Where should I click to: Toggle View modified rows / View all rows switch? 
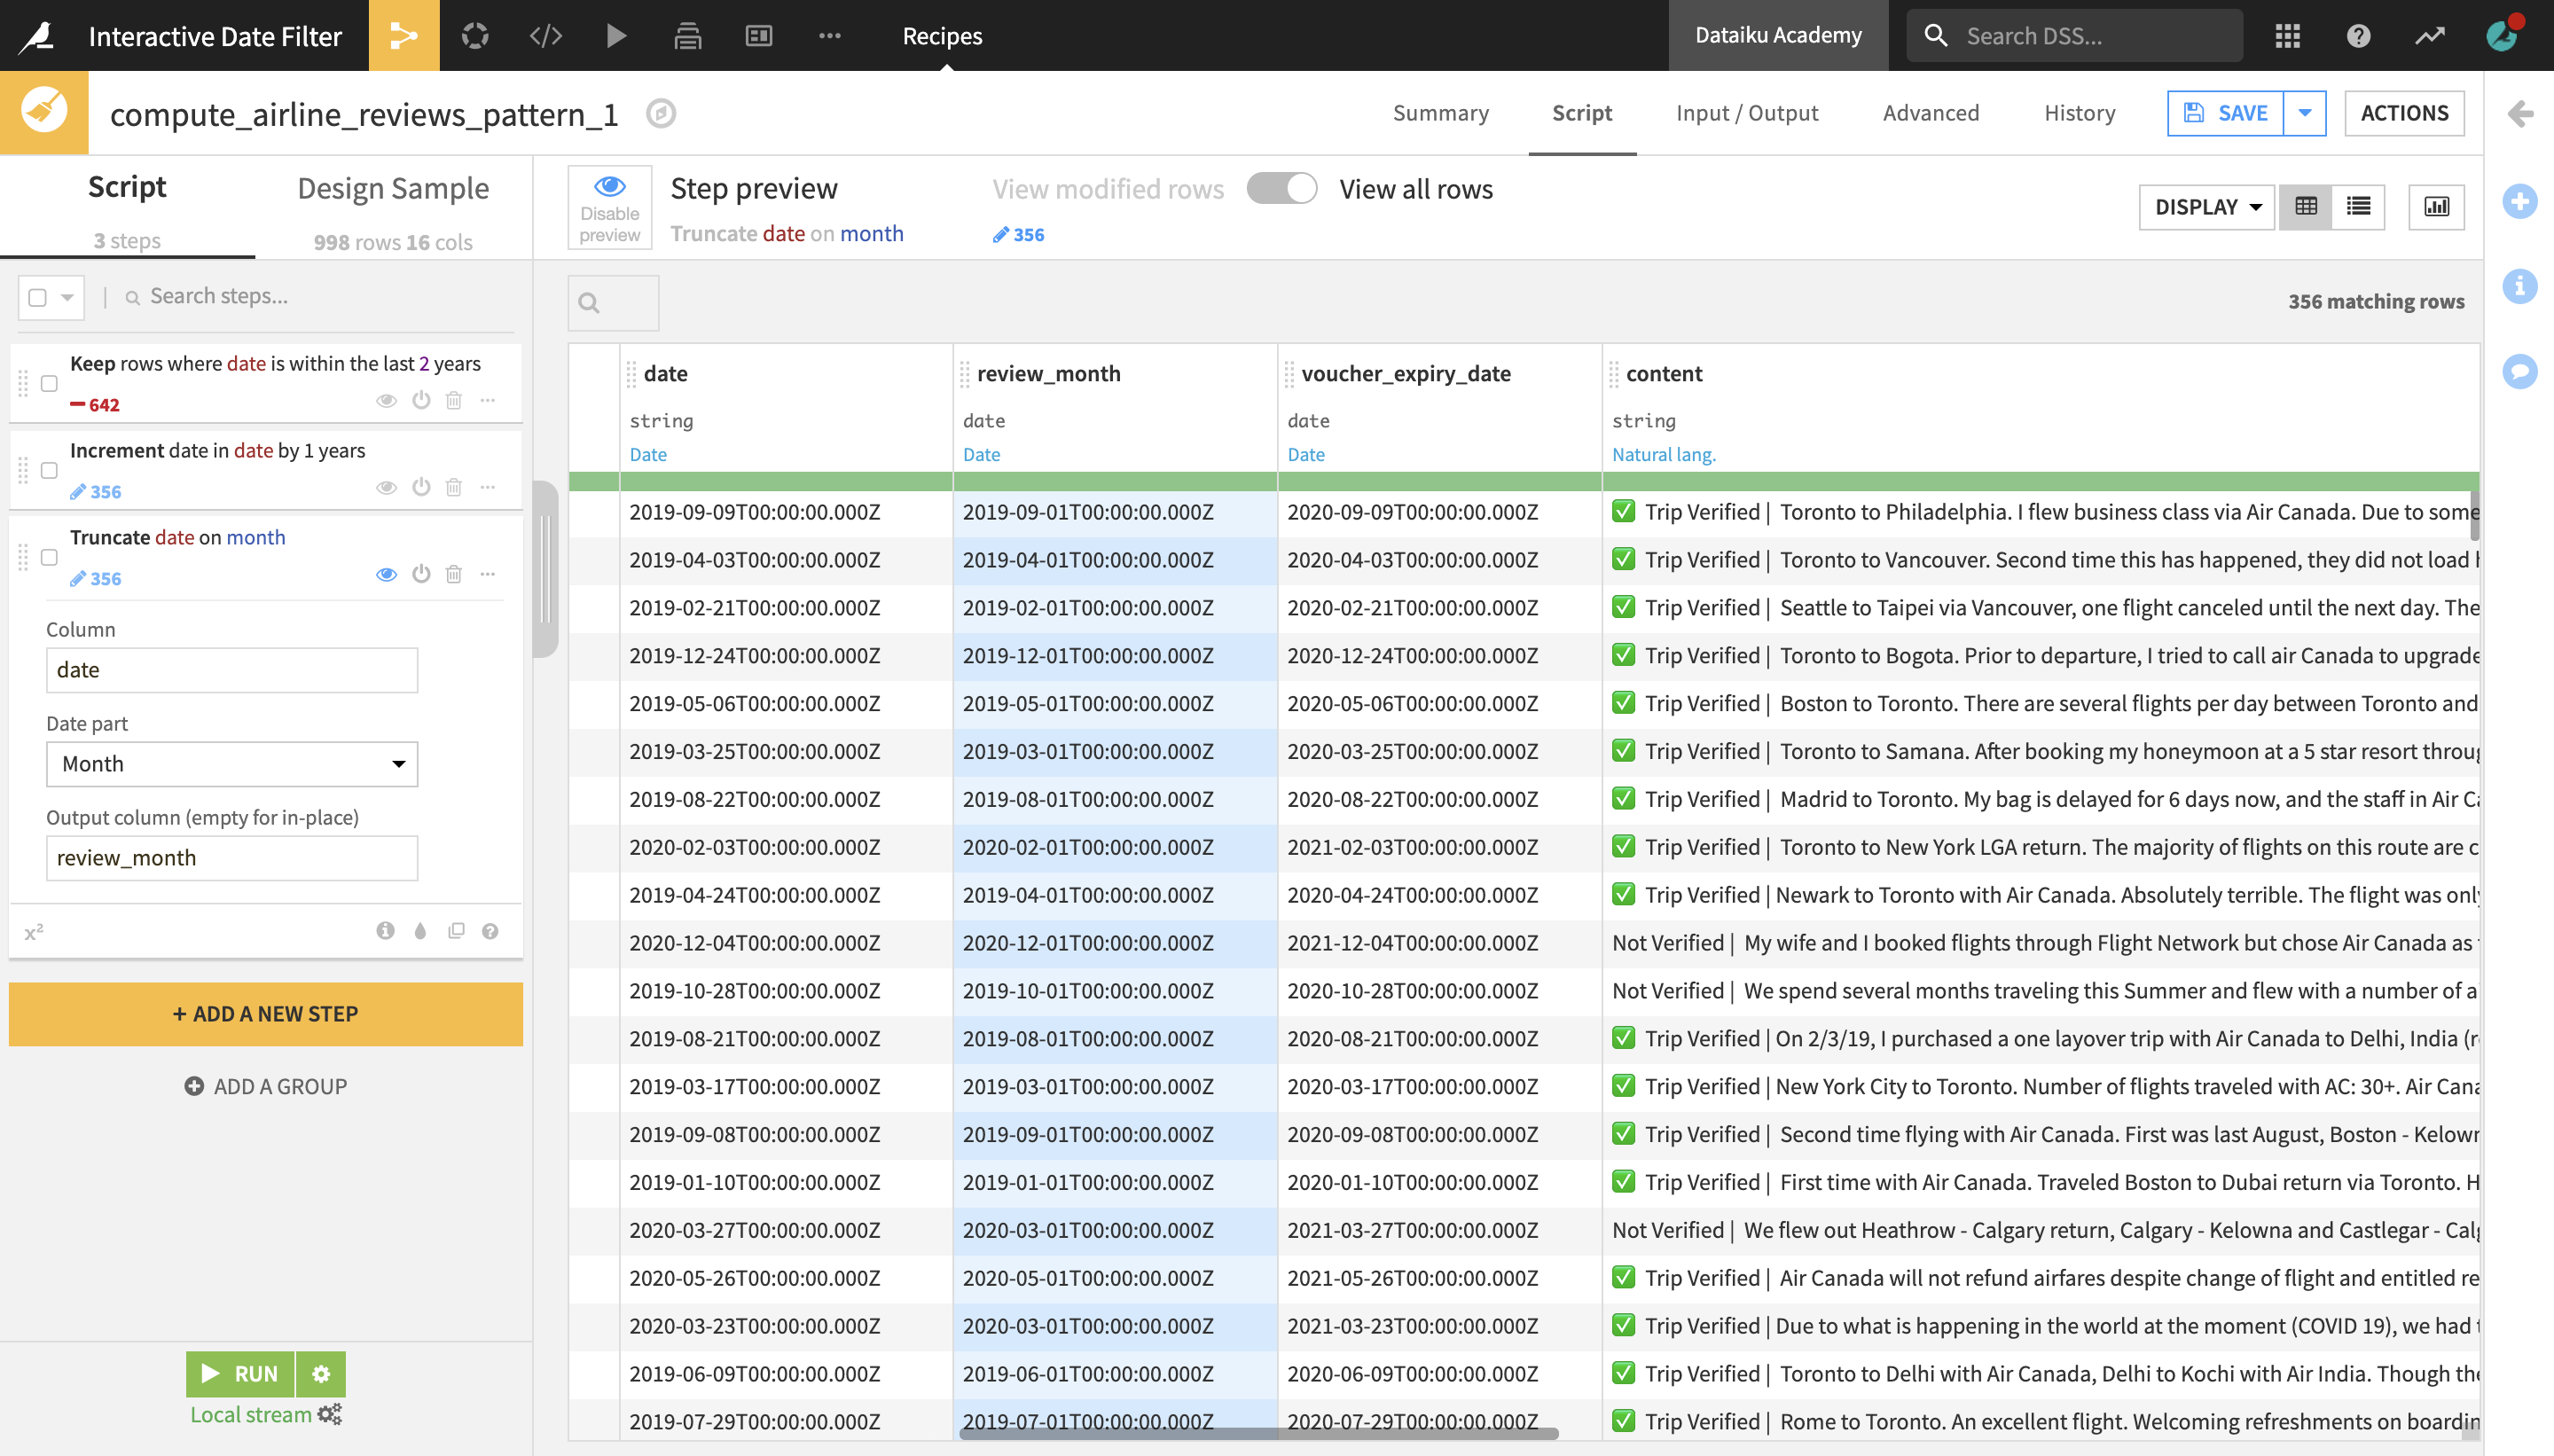pyautogui.click(x=1281, y=189)
